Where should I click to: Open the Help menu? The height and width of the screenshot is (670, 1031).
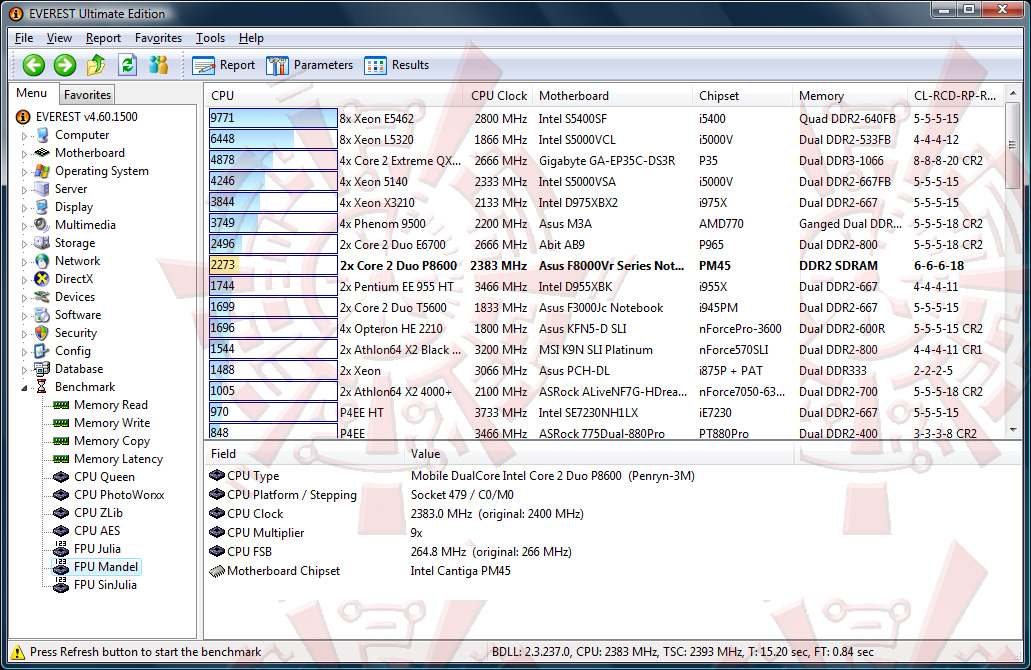tap(251, 38)
